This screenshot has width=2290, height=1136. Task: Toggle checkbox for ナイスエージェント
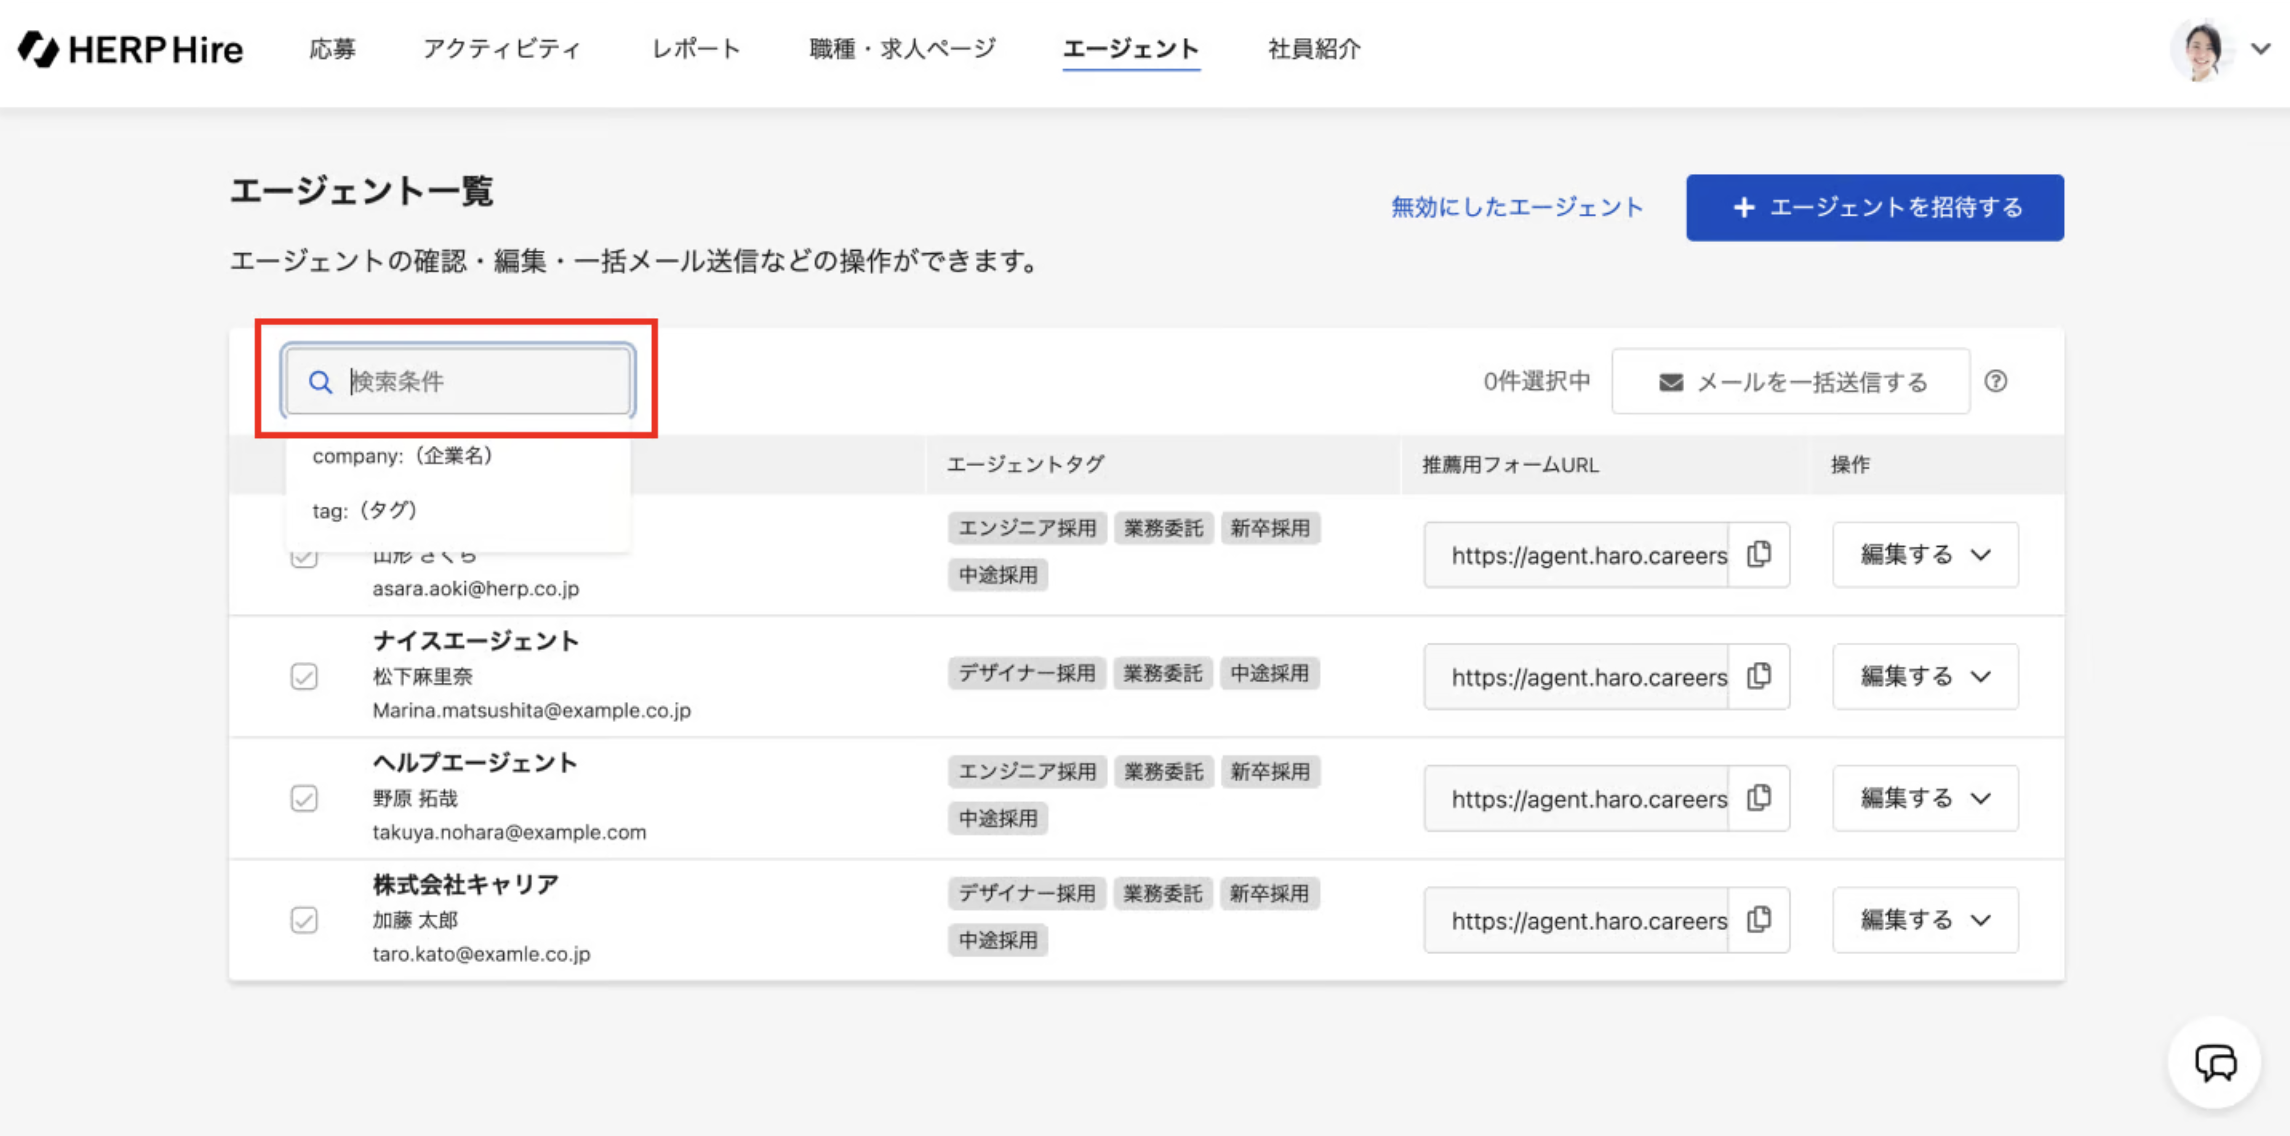[304, 677]
